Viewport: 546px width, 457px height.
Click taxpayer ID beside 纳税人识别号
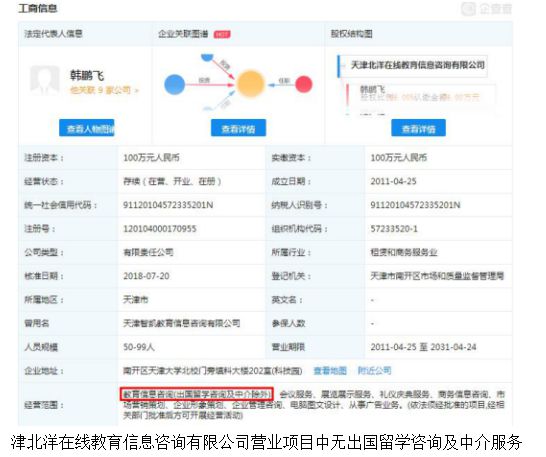coord(415,205)
